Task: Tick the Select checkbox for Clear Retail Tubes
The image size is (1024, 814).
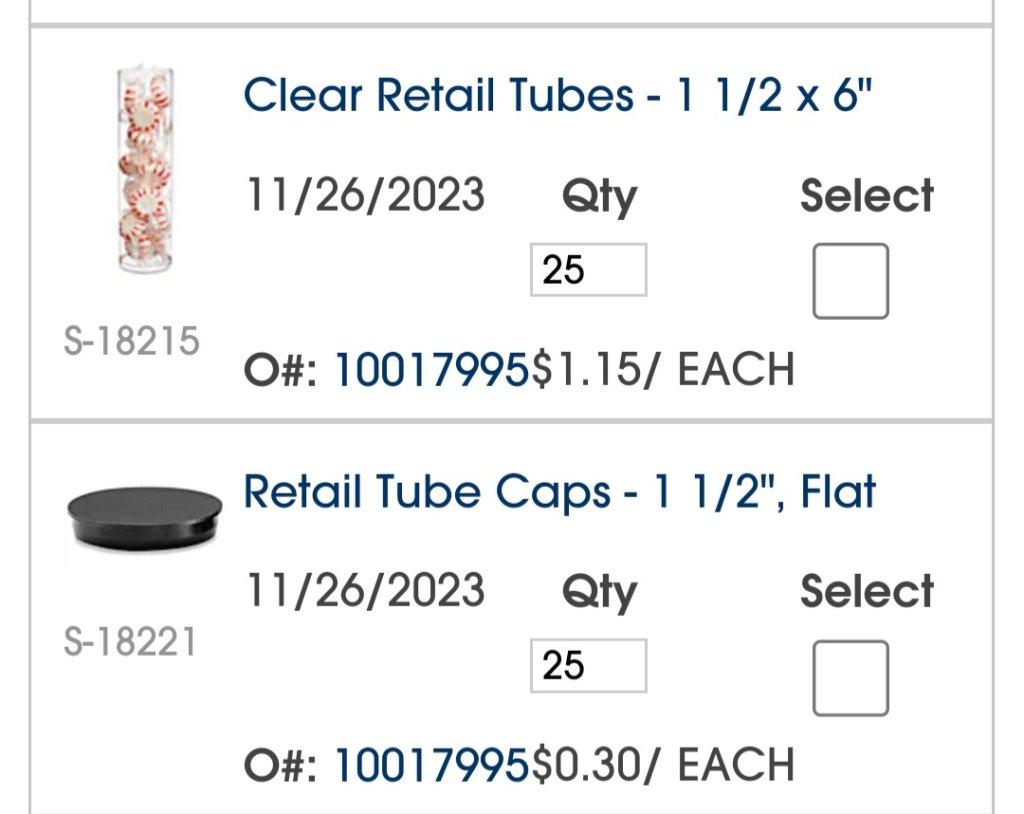Action: [x=850, y=281]
